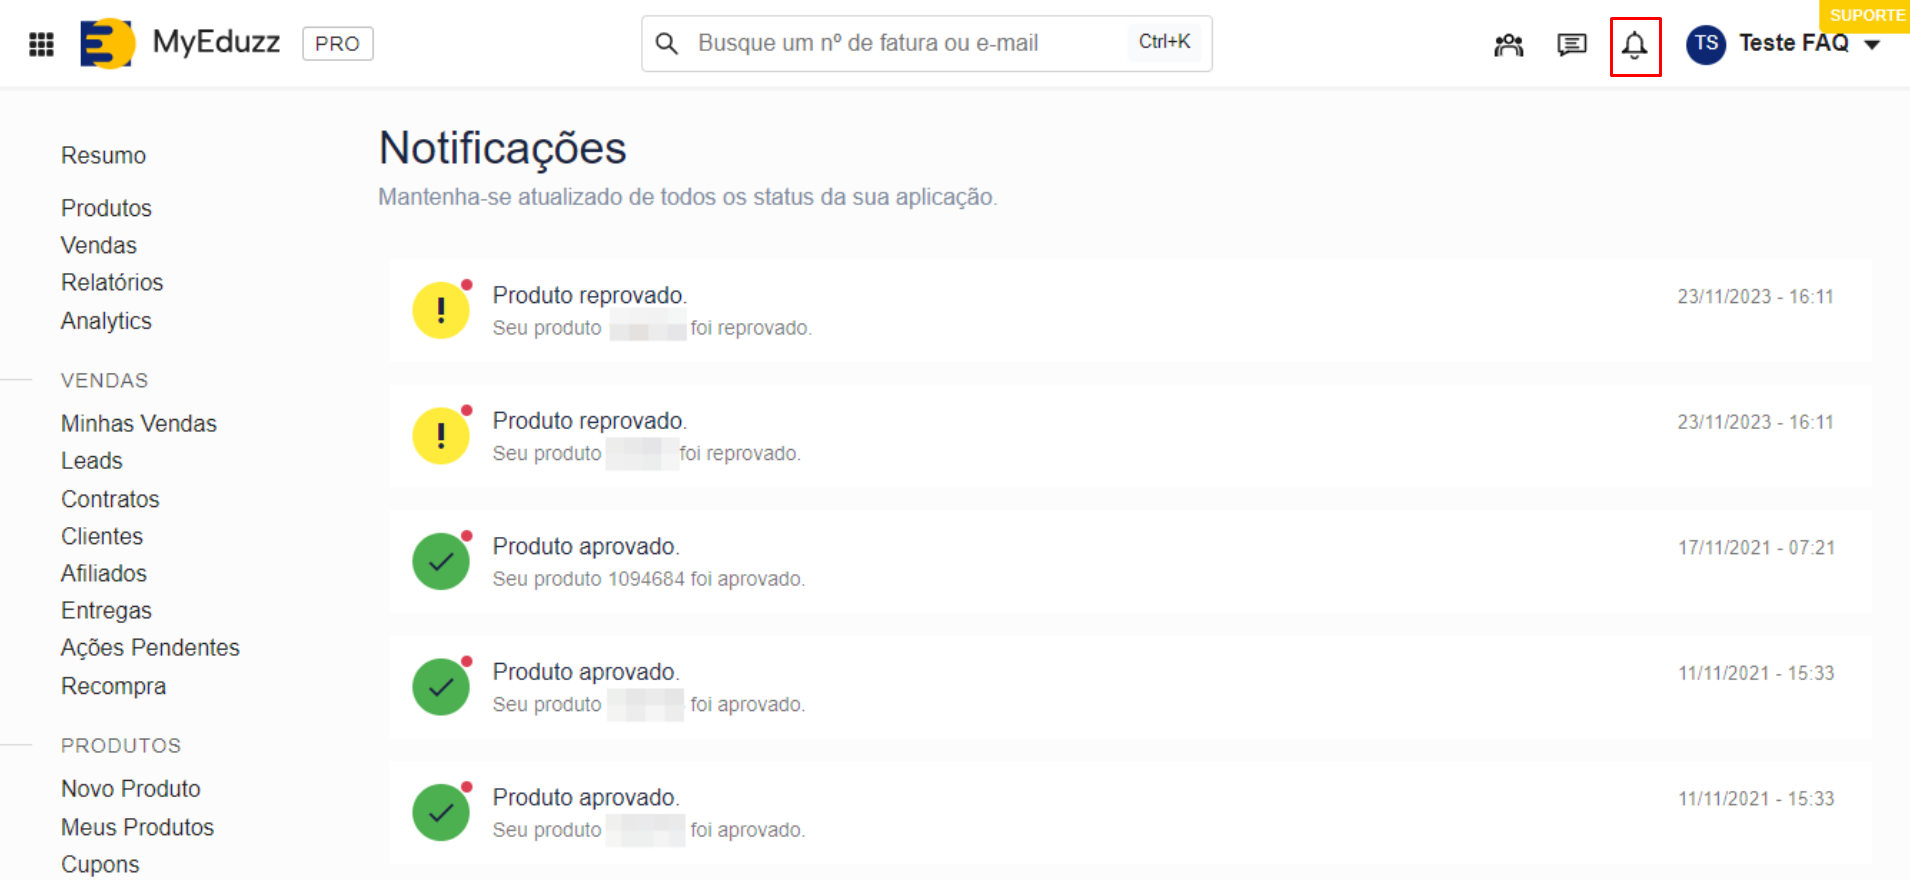Open the notifications bell icon
Image resolution: width=1910 pixels, height=880 pixels.
1635,46
